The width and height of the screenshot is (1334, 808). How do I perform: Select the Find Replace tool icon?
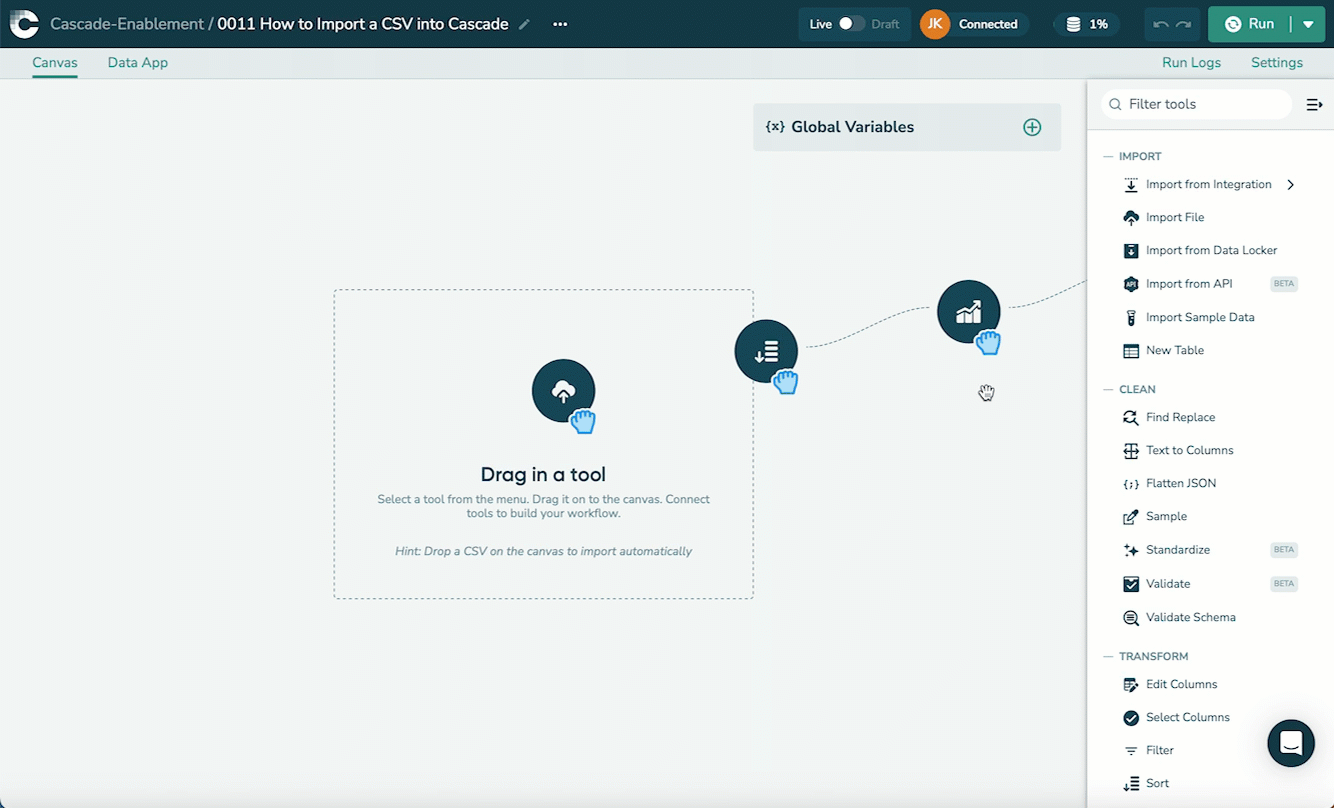pyautogui.click(x=1131, y=418)
